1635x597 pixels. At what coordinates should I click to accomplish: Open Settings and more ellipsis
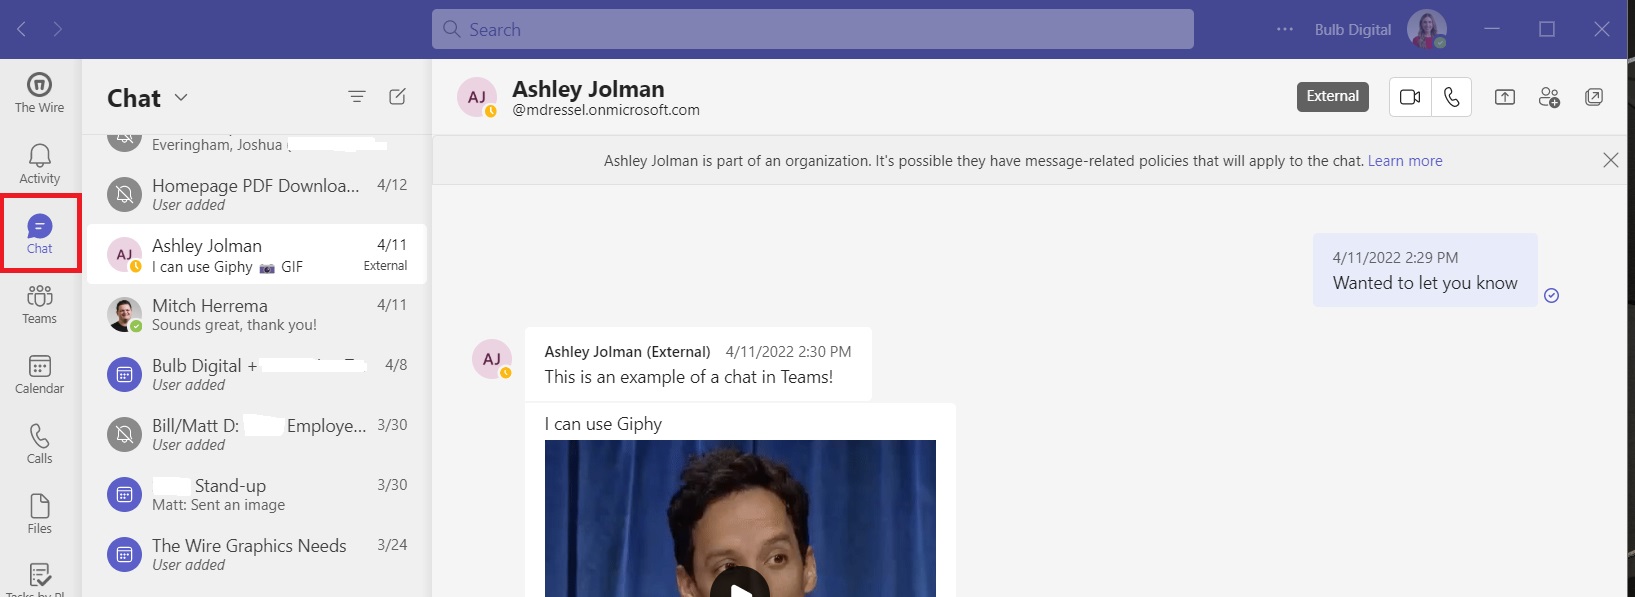pyautogui.click(x=1285, y=29)
